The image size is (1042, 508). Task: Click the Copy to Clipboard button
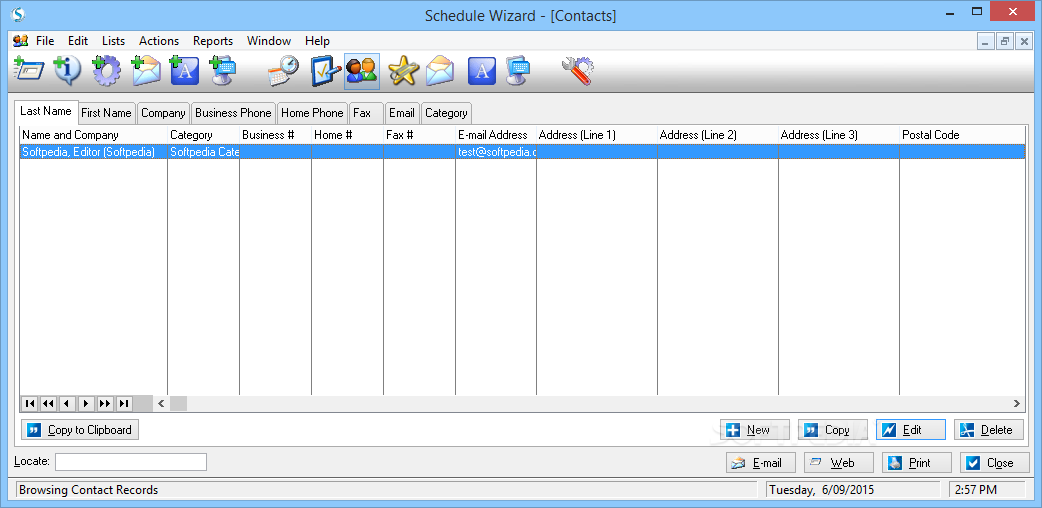80,430
